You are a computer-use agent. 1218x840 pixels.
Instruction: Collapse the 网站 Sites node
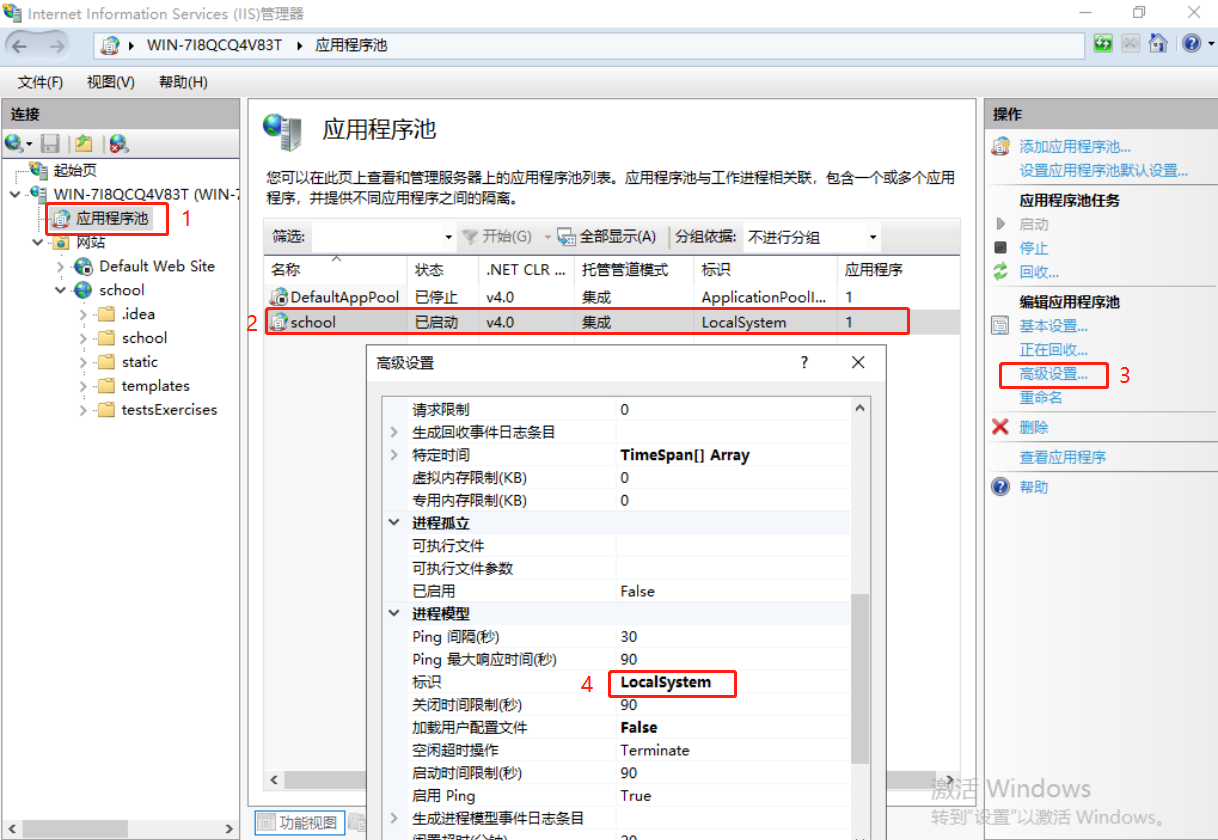point(37,242)
